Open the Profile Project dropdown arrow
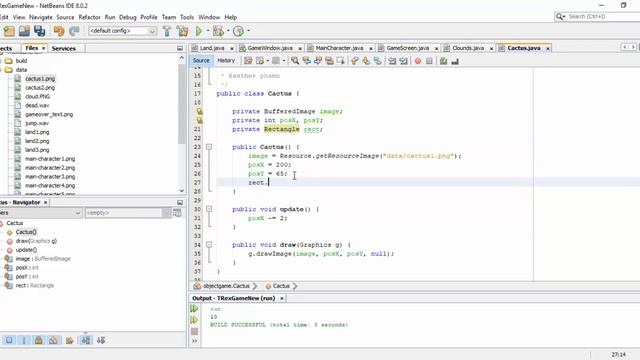The height and width of the screenshot is (360, 640). coord(248,31)
